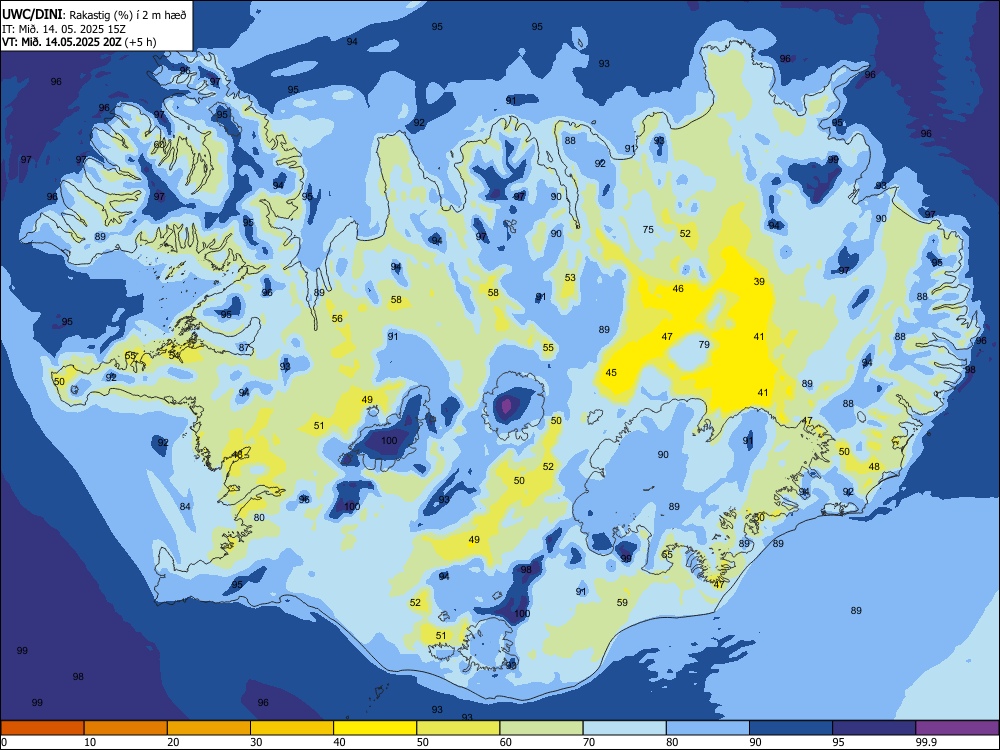Select the 87 humidity value on the map

[x=244, y=348]
